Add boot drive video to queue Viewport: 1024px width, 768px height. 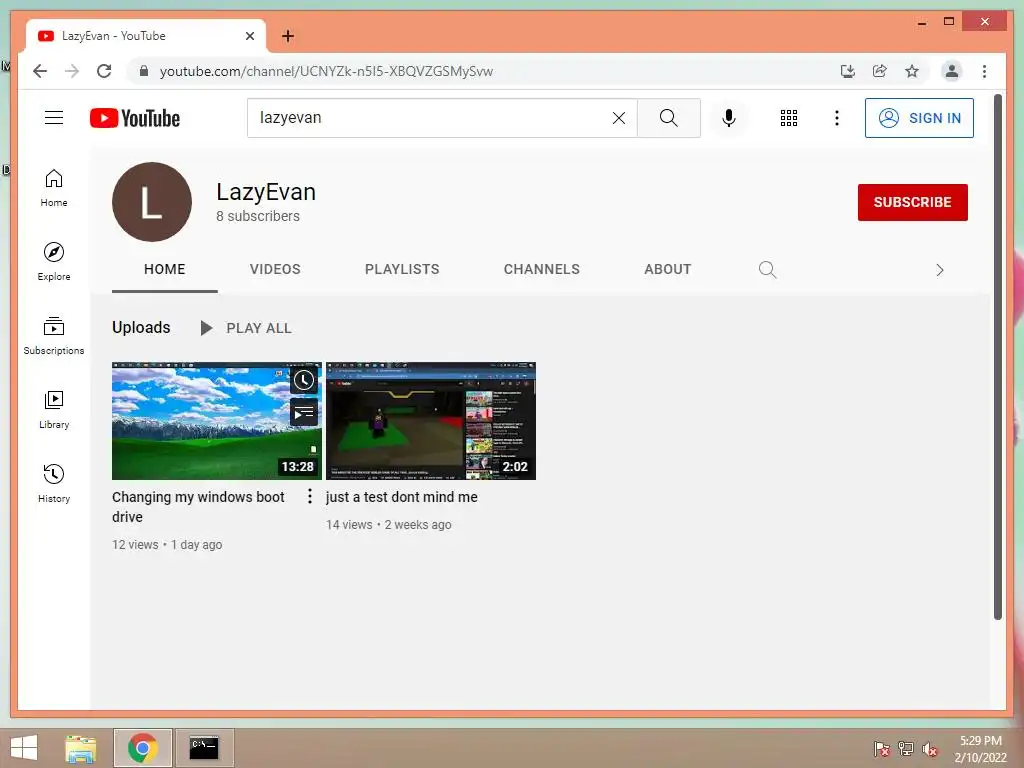coord(304,413)
